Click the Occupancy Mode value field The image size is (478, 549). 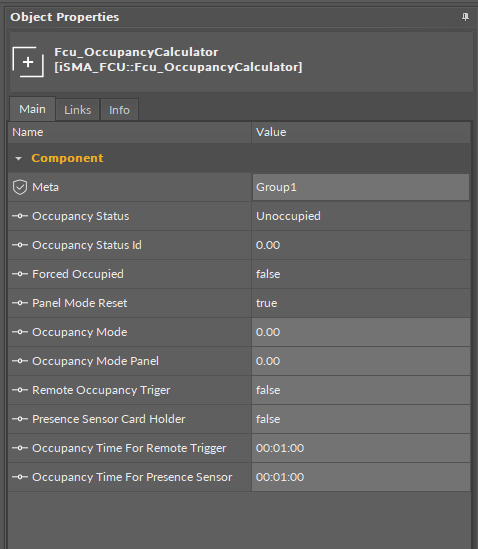(x=361, y=332)
